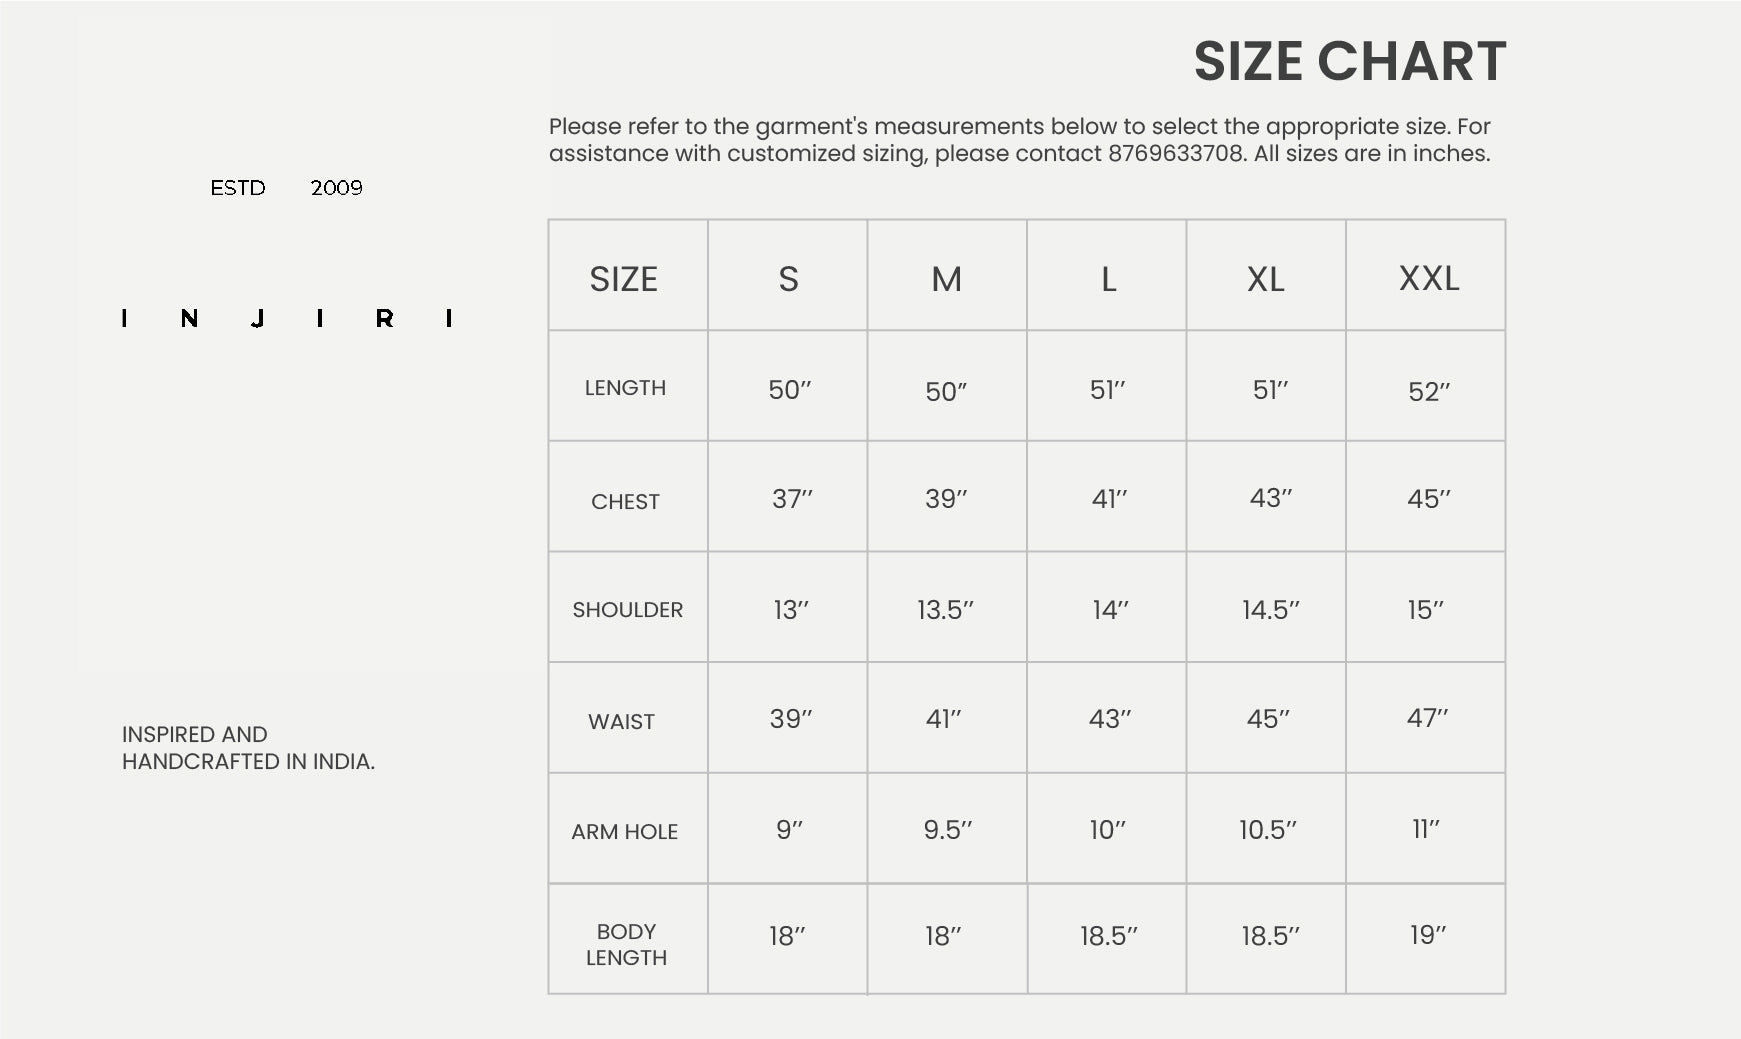Click the WAIST row label

621,722
